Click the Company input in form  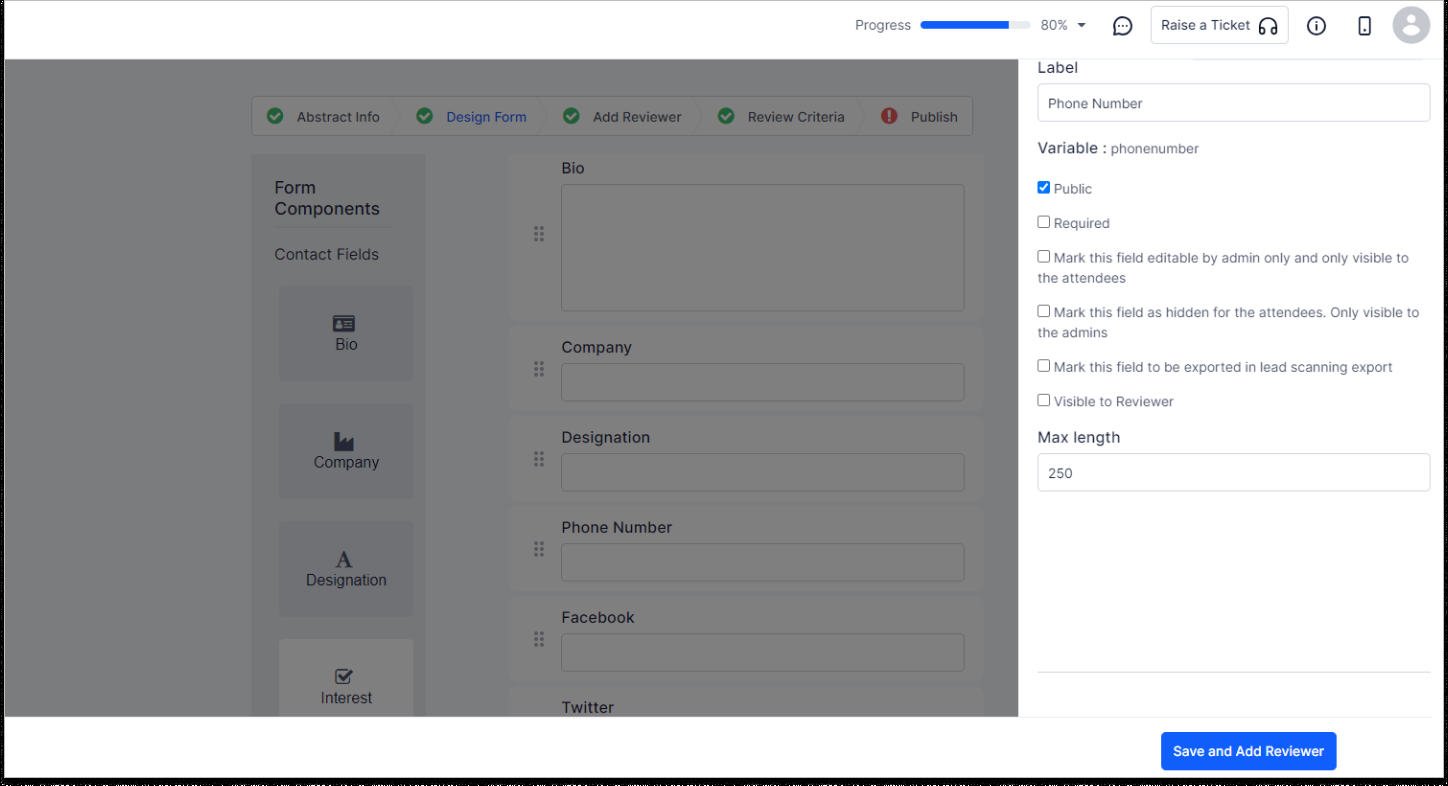pyautogui.click(x=762, y=382)
